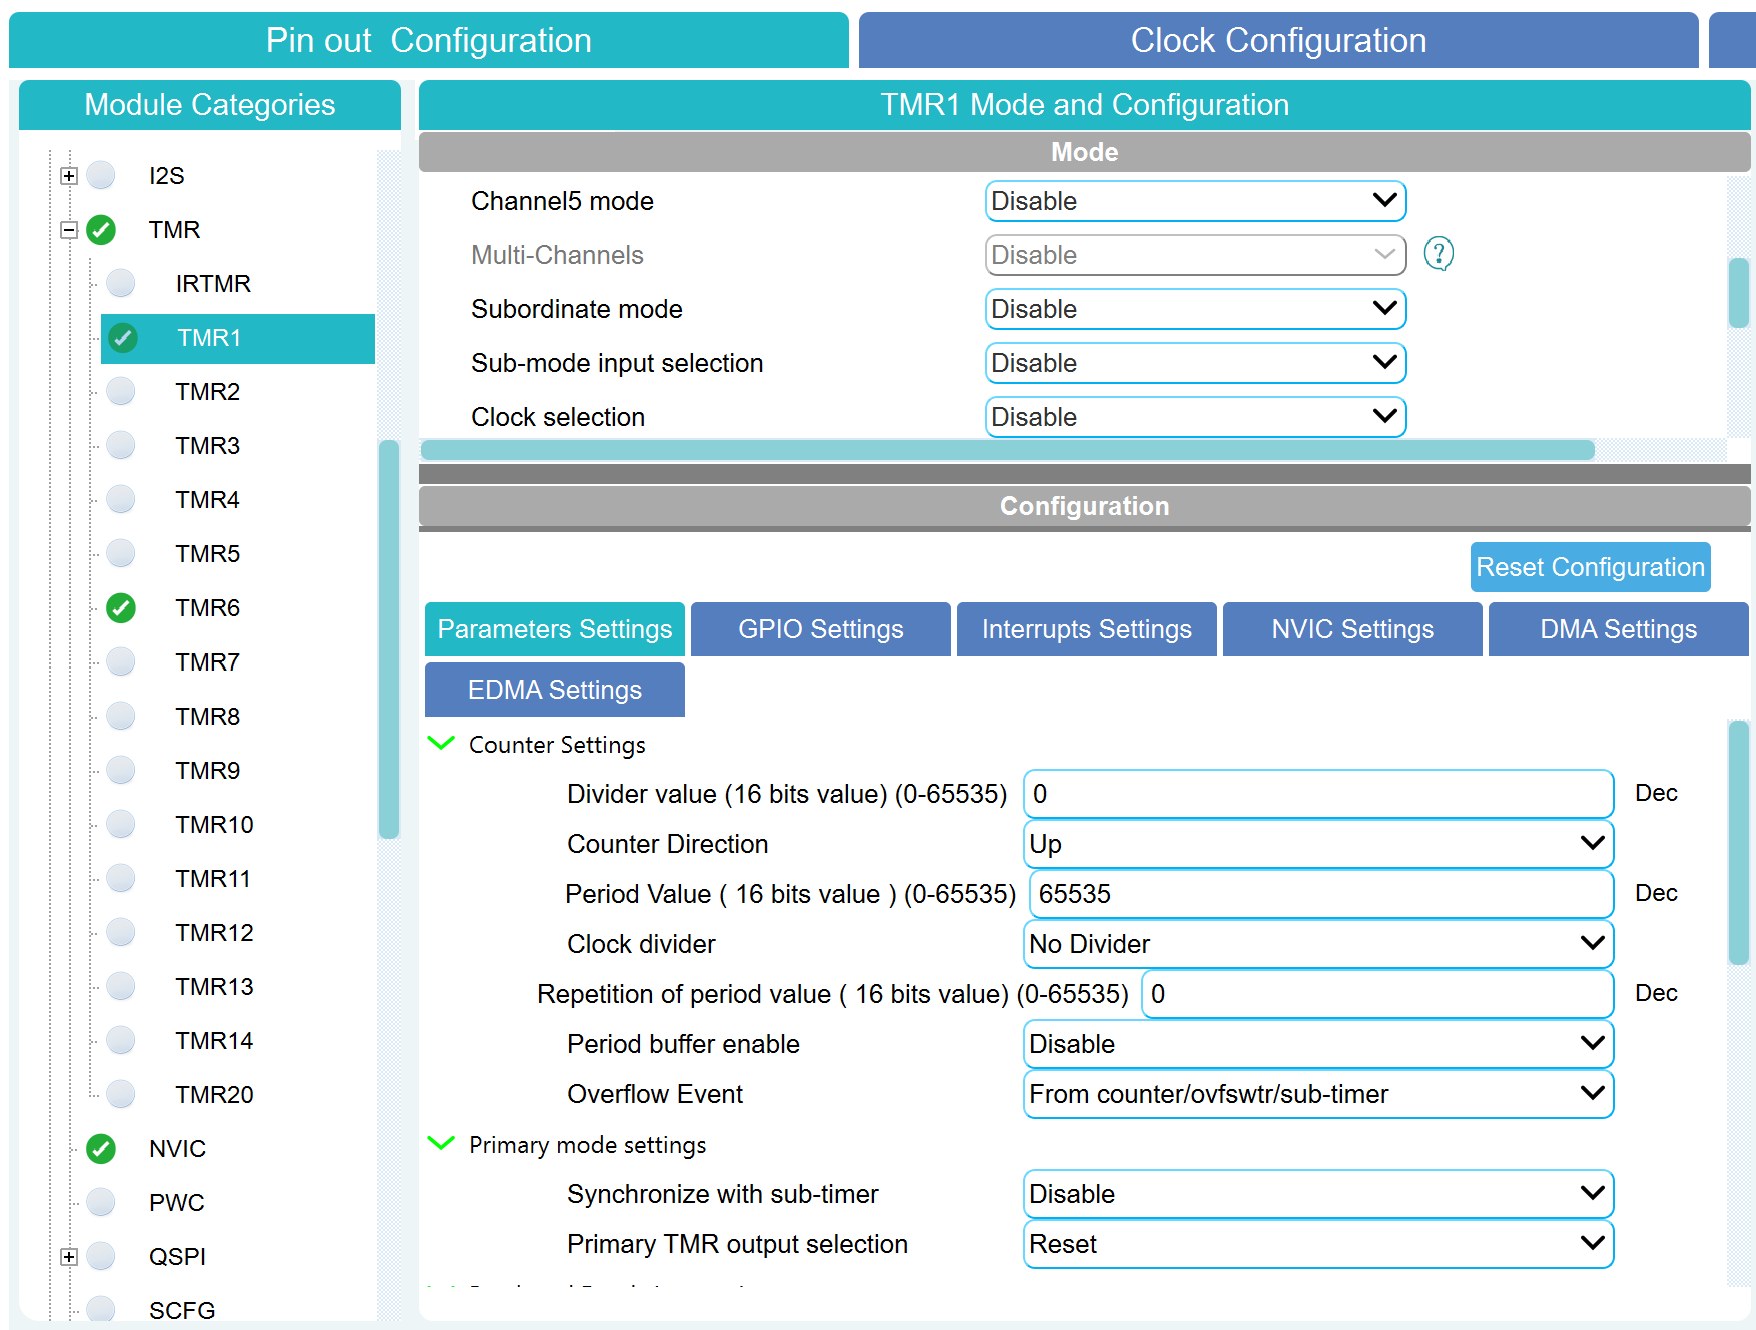1756x1330 pixels.
Task: Open the Subordinate mode dropdown
Action: 1195,309
